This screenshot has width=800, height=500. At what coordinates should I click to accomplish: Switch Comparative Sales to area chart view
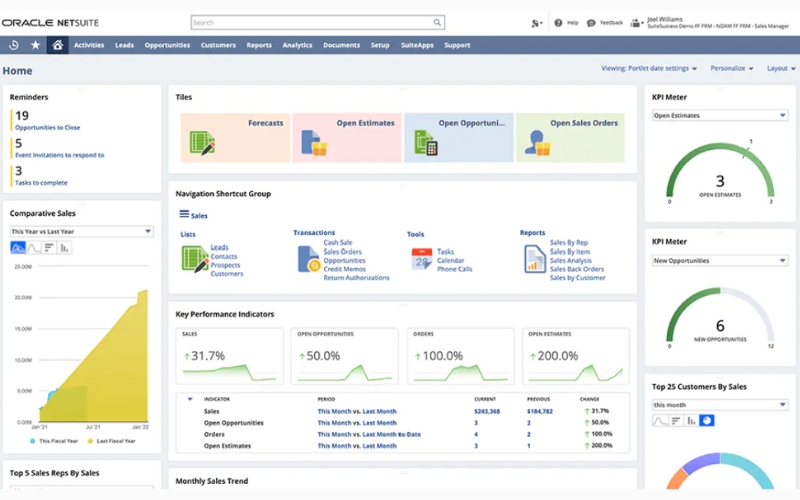(18, 247)
